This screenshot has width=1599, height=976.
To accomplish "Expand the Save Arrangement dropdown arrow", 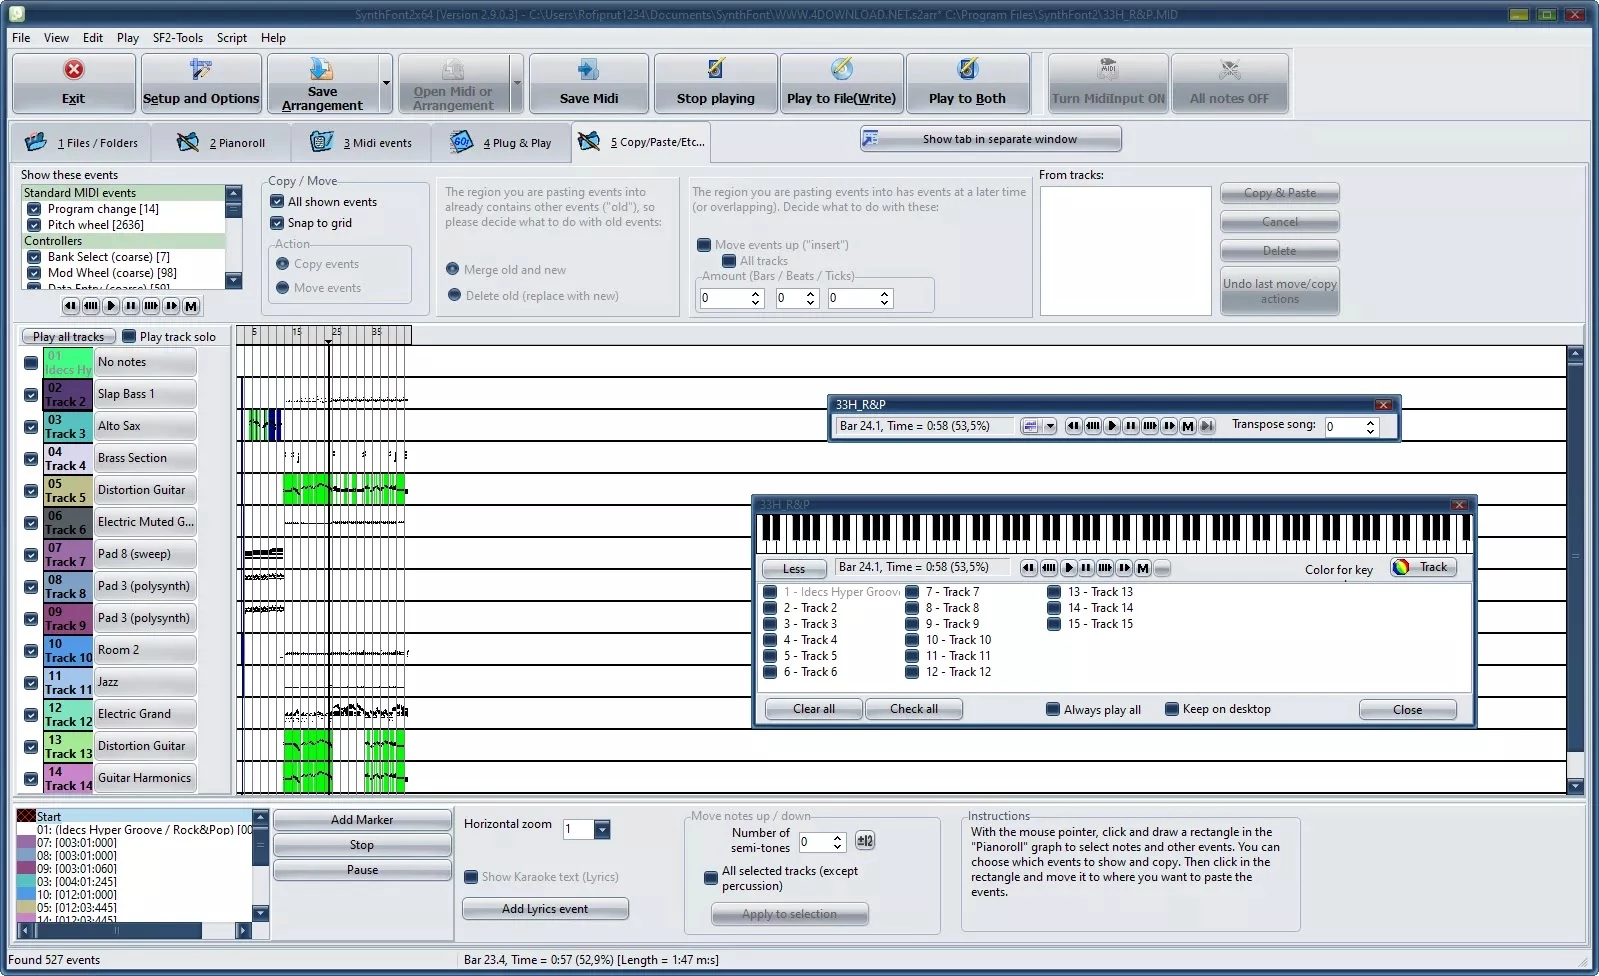I will (x=386, y=84).
